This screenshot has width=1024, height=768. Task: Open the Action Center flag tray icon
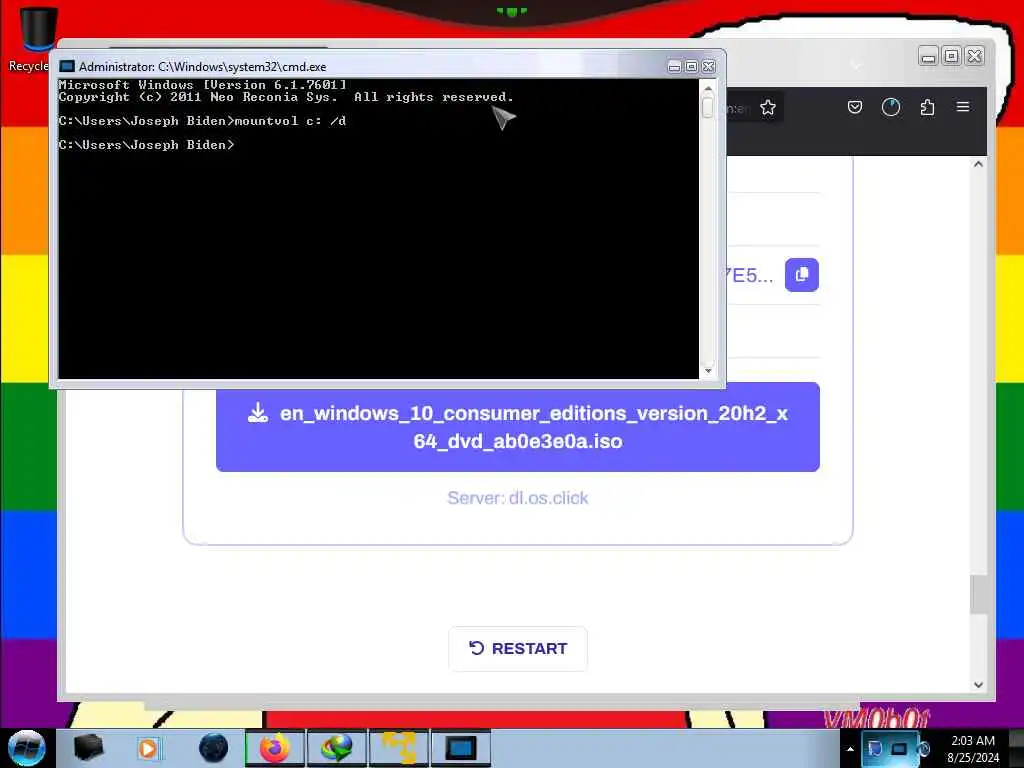(x=876, y=748)
